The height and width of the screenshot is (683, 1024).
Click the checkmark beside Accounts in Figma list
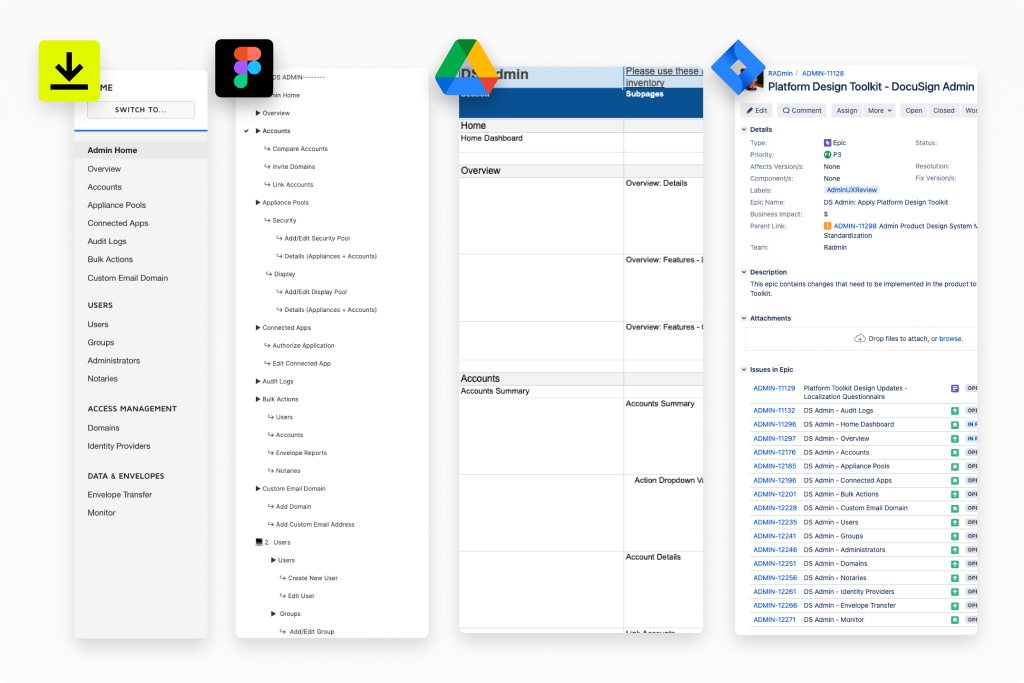(x=246, y=131)
